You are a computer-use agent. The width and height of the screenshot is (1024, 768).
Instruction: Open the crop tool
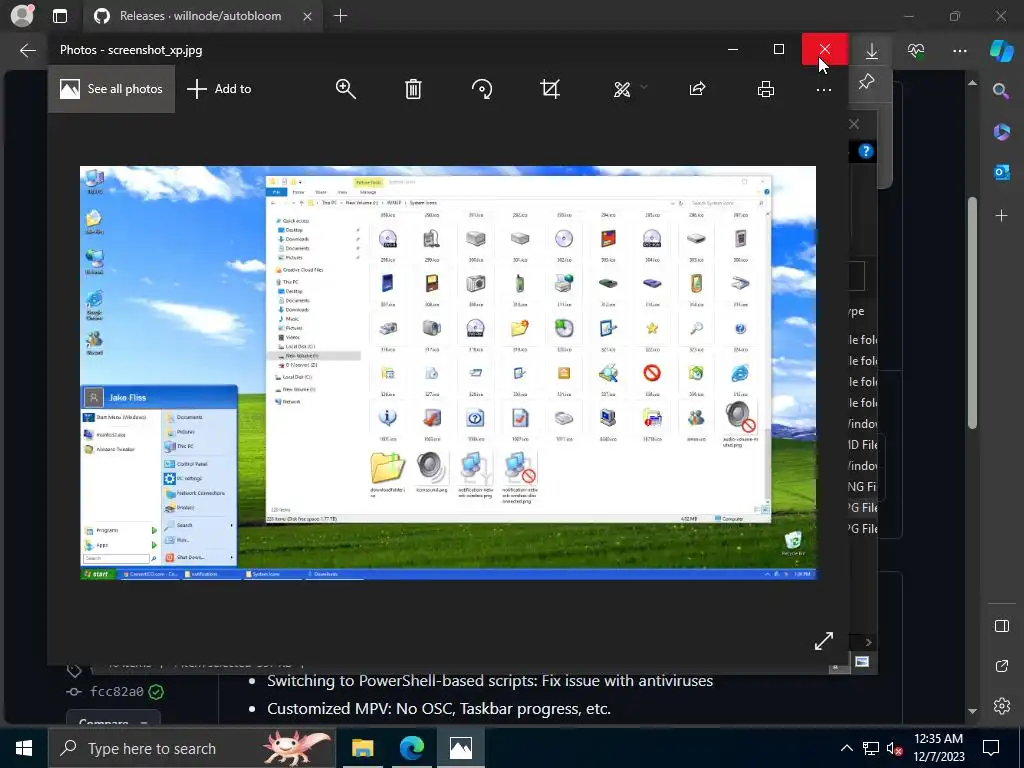[550, 89]
